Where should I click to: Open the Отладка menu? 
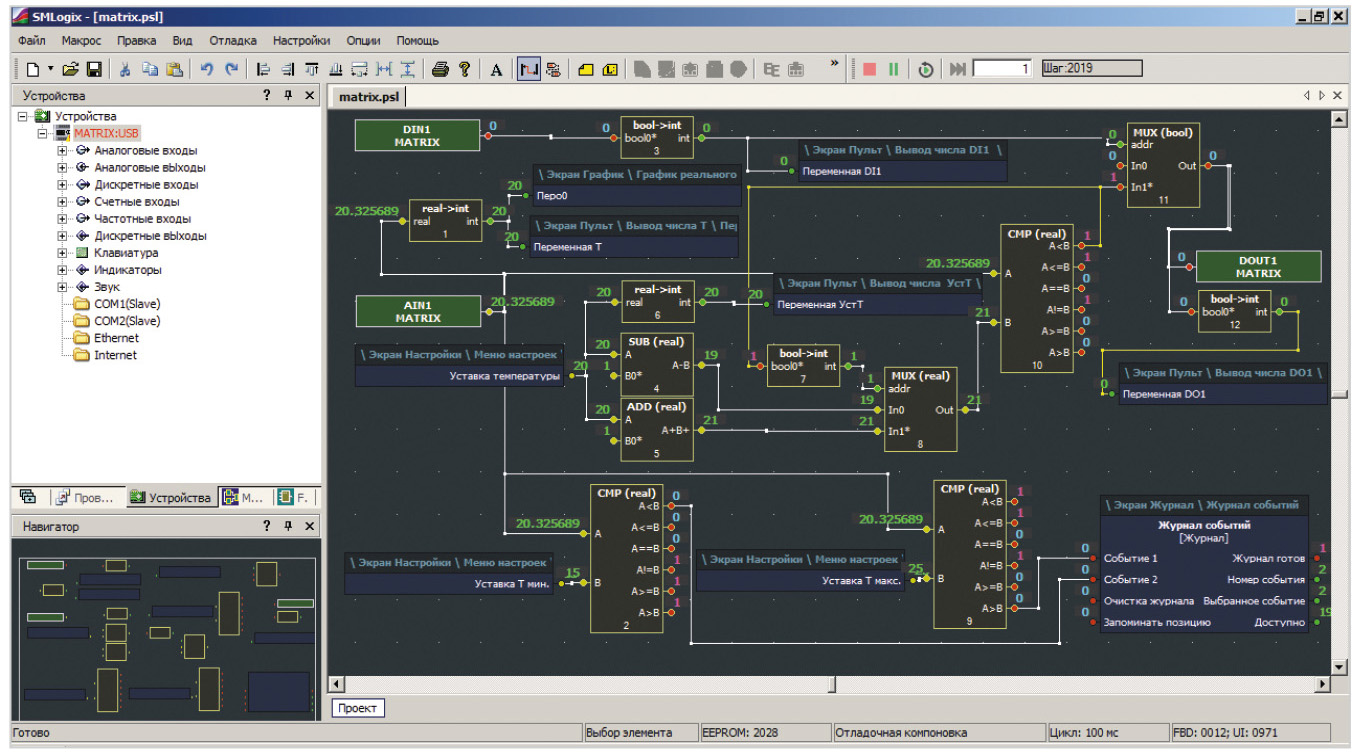232,41
